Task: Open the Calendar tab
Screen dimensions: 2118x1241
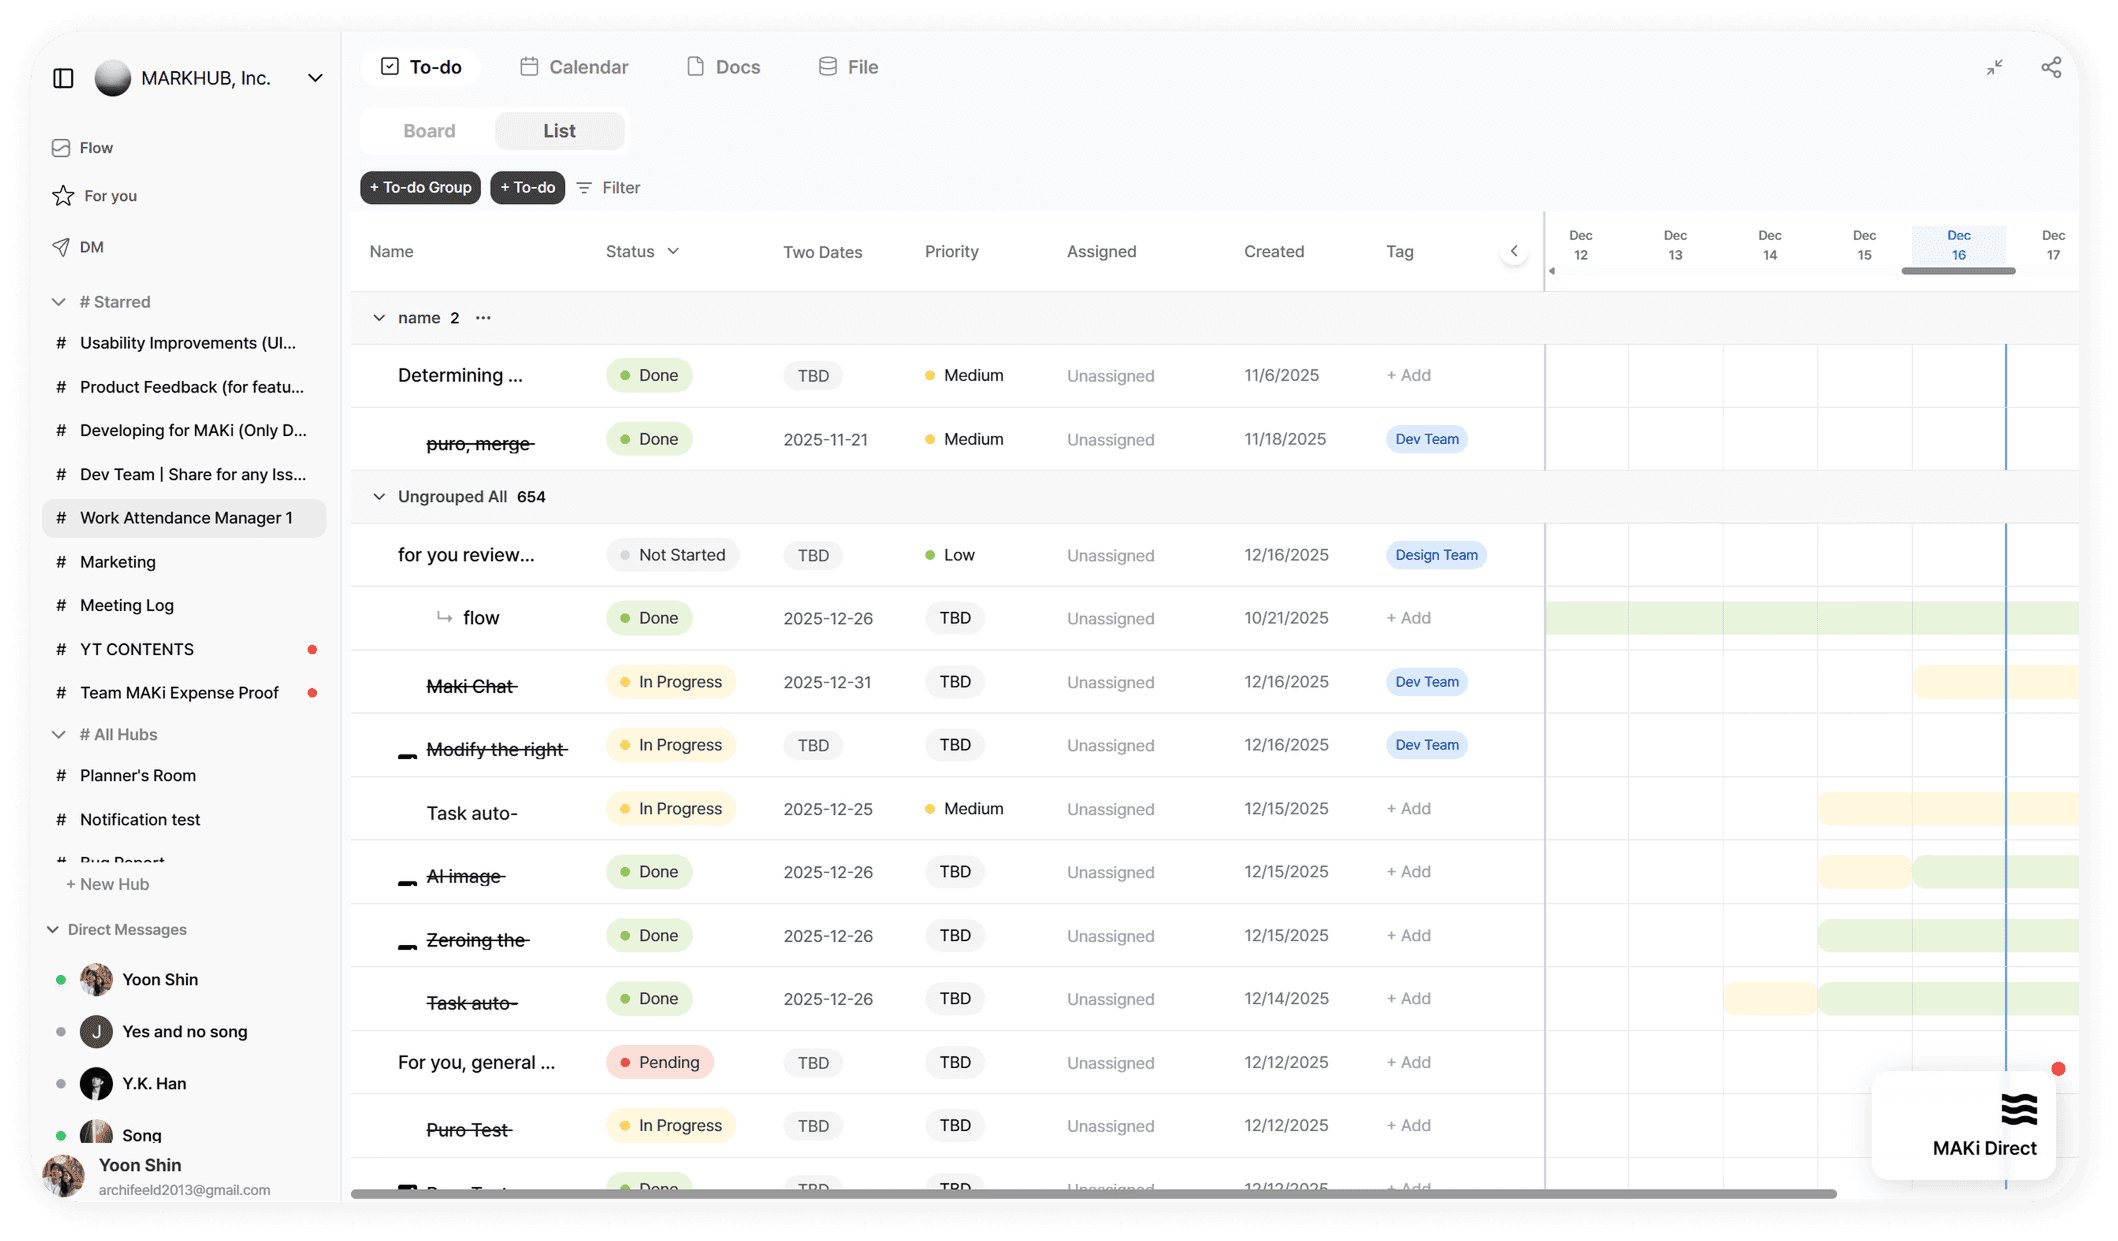Action: click(574, 67)
